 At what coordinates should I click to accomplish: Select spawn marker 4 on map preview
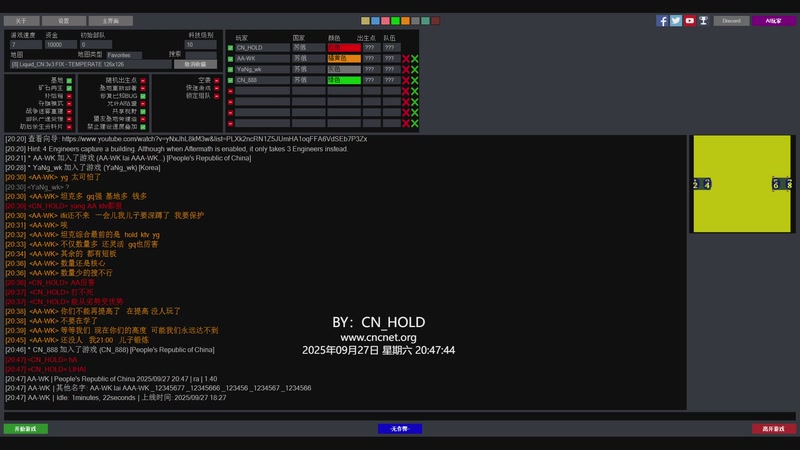tap(707, 184)
